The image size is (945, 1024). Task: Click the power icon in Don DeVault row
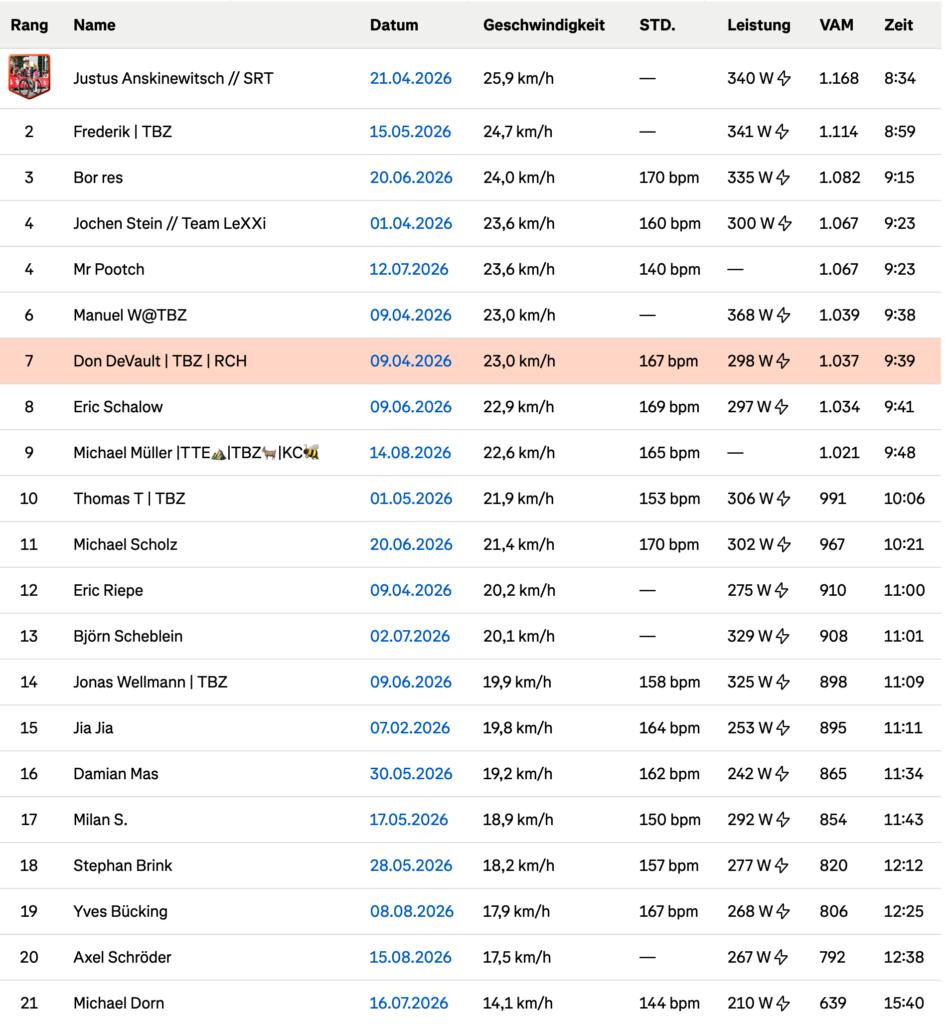click(783, 361)
